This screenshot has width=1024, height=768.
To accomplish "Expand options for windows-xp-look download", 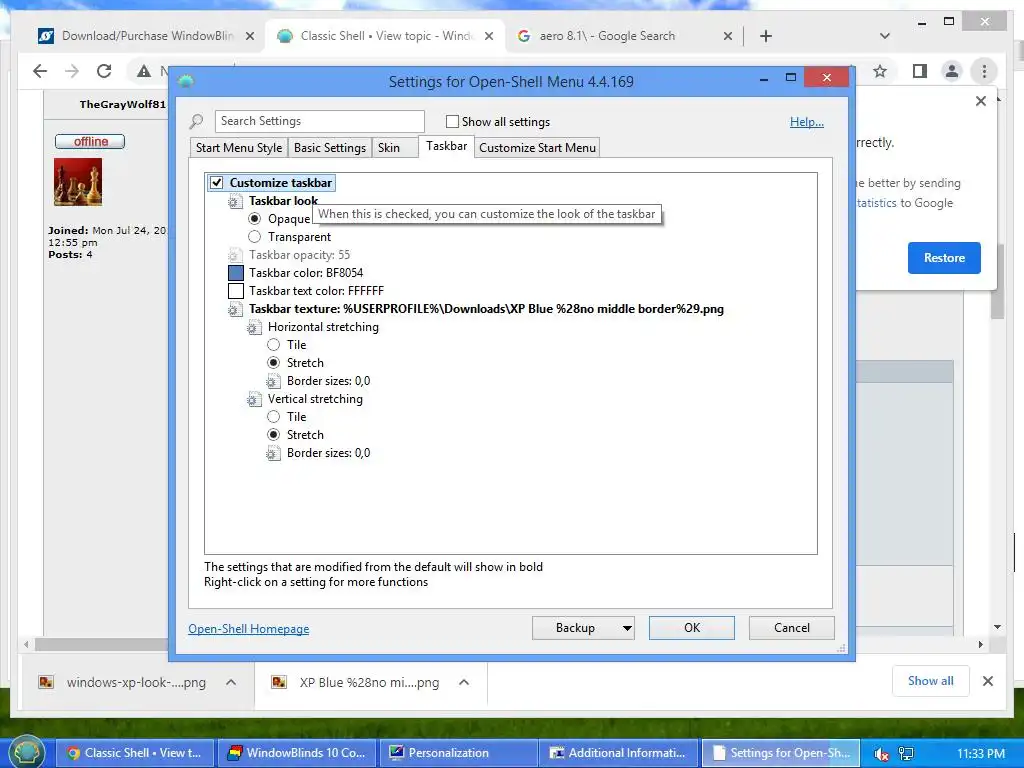I will (x=231, y=682).
